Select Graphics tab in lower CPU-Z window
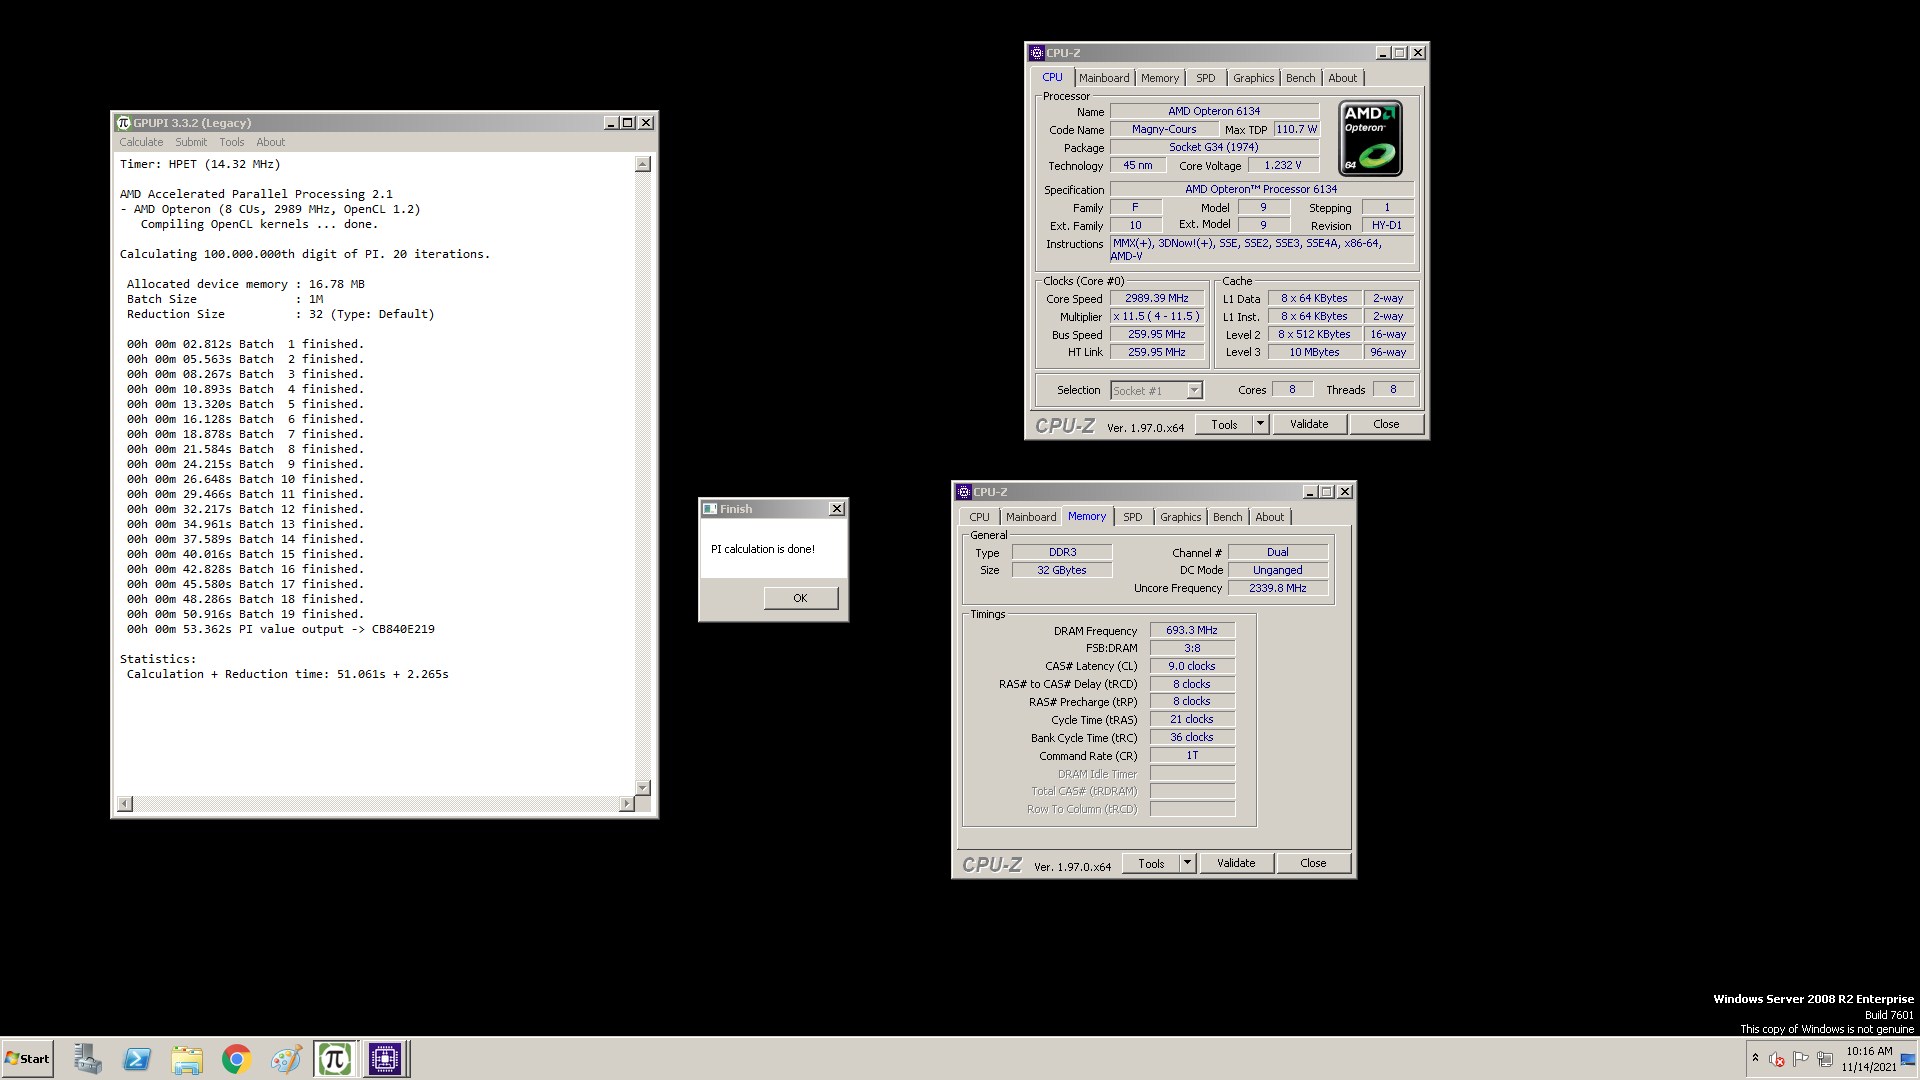Image resolution: width=1920 pixels, height=1080 pixels. point(1180,517)
